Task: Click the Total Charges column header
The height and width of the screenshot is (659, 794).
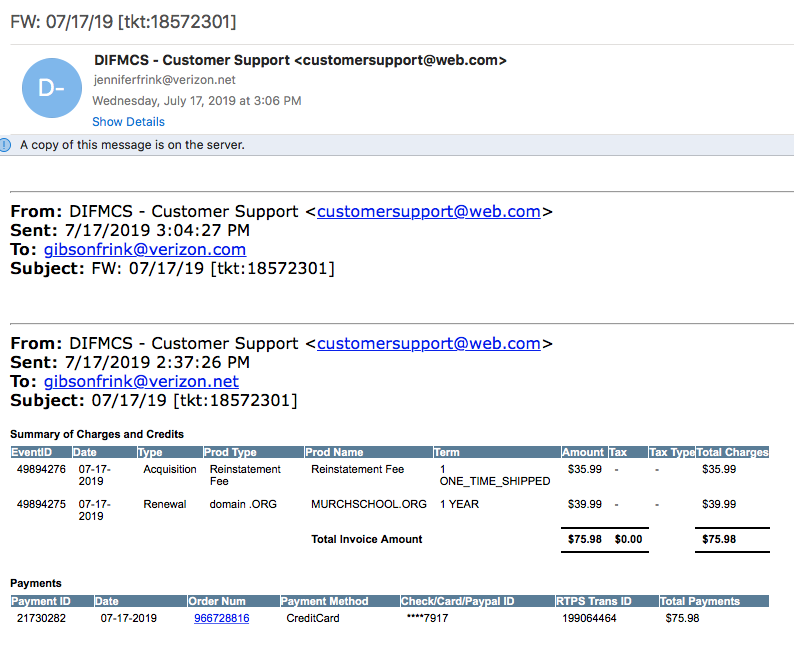Action: 732,452
